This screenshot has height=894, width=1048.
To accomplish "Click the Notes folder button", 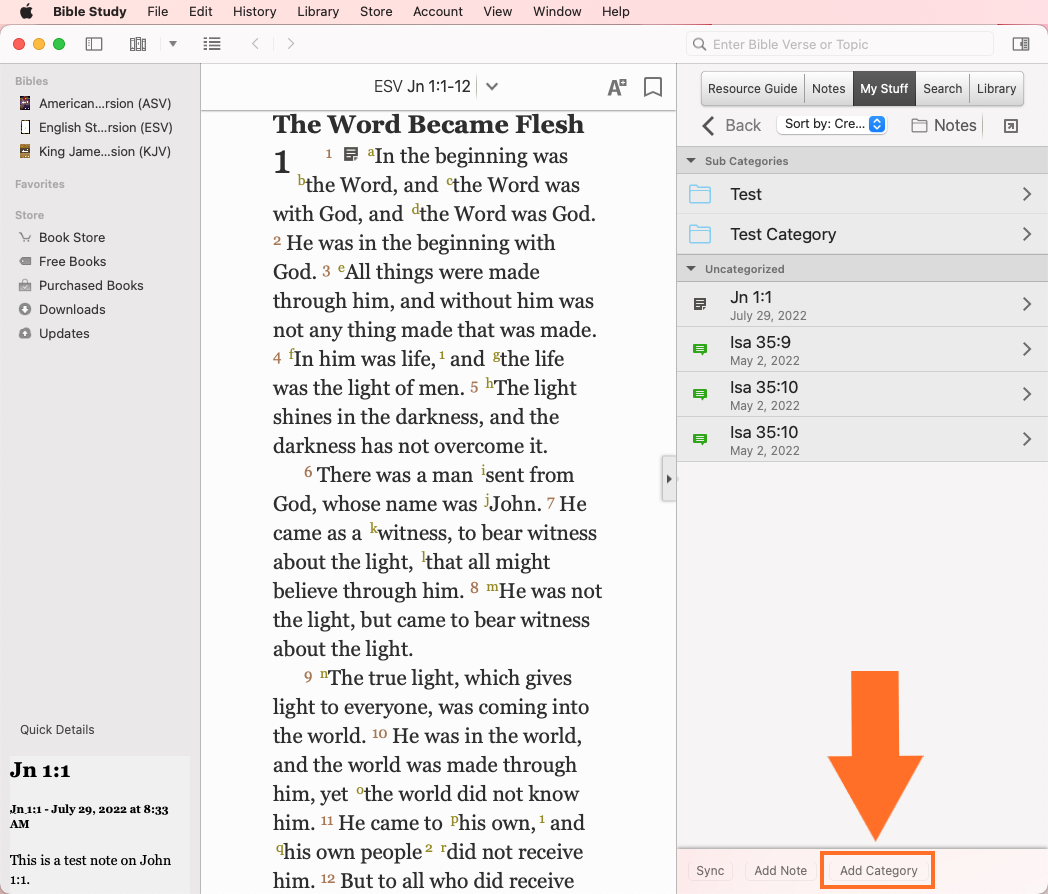I will click(x=944, y=125).
